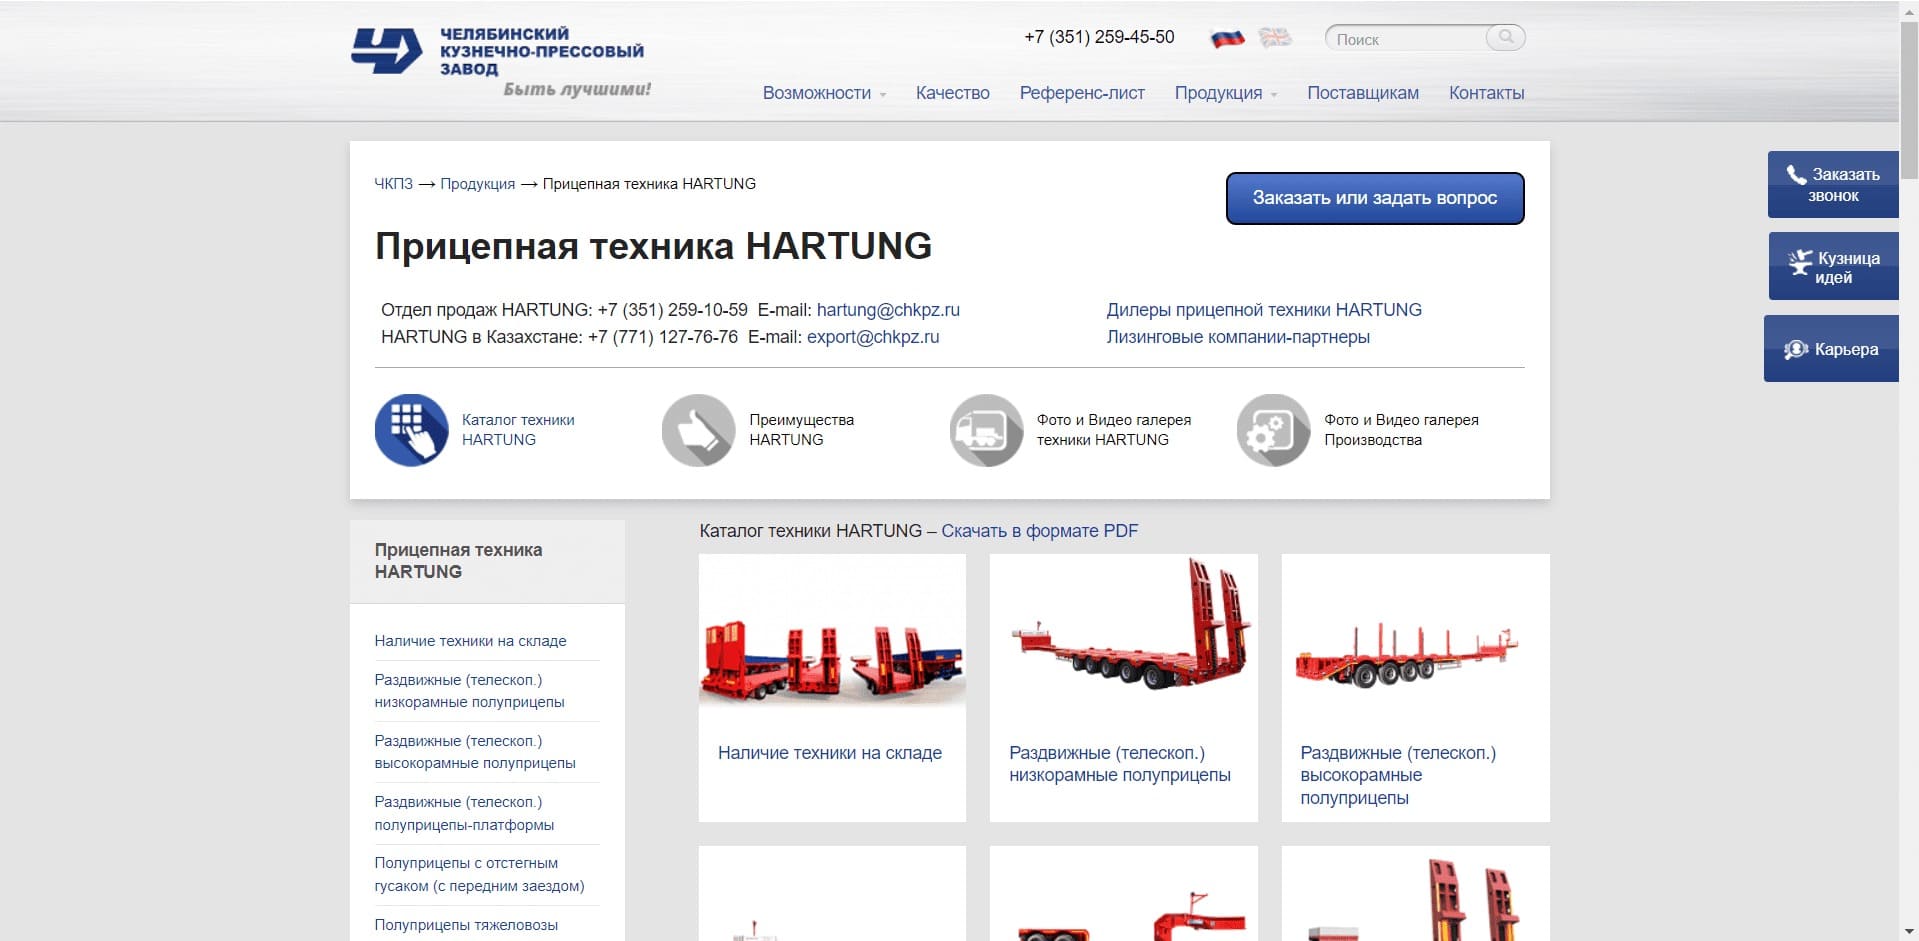Open gear icon for Производства gallery
This screenshot has height=941, width=1919.
(x=1273, y=430)
